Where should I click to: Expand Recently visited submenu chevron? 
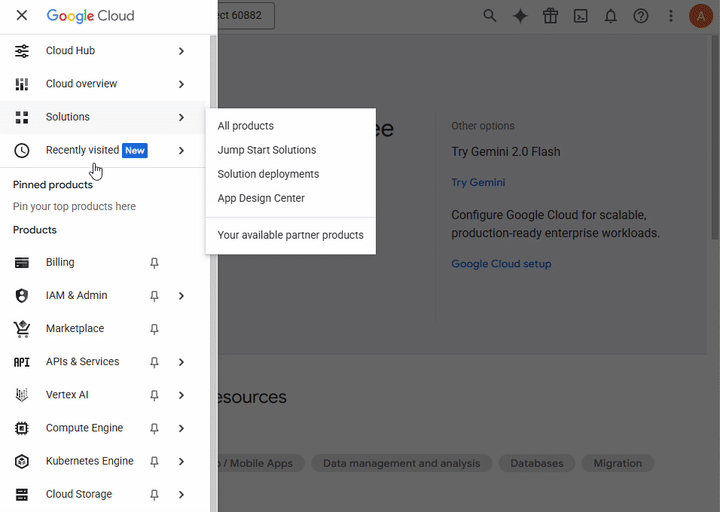click(181, 151)
